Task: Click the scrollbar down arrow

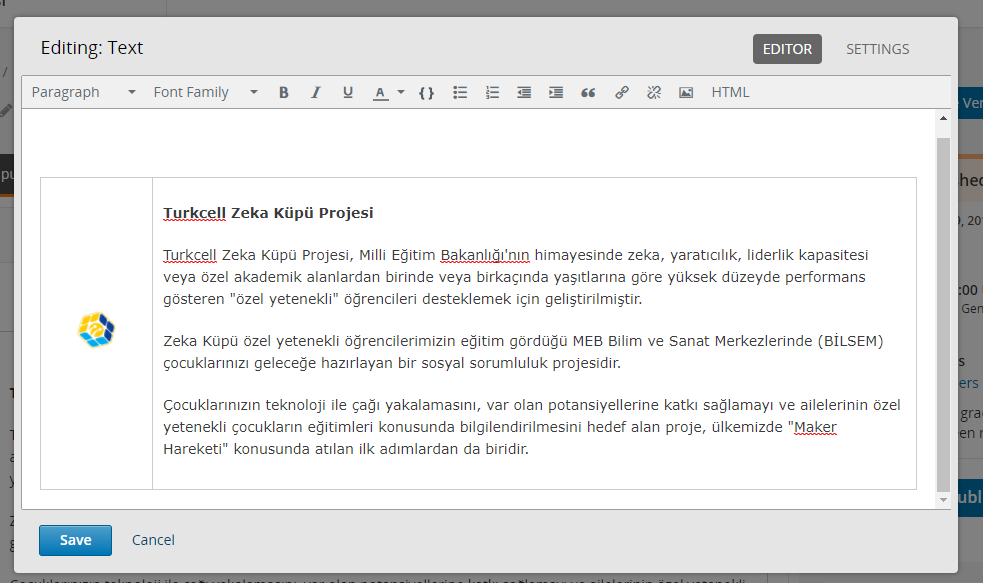Action: (943, 500)
